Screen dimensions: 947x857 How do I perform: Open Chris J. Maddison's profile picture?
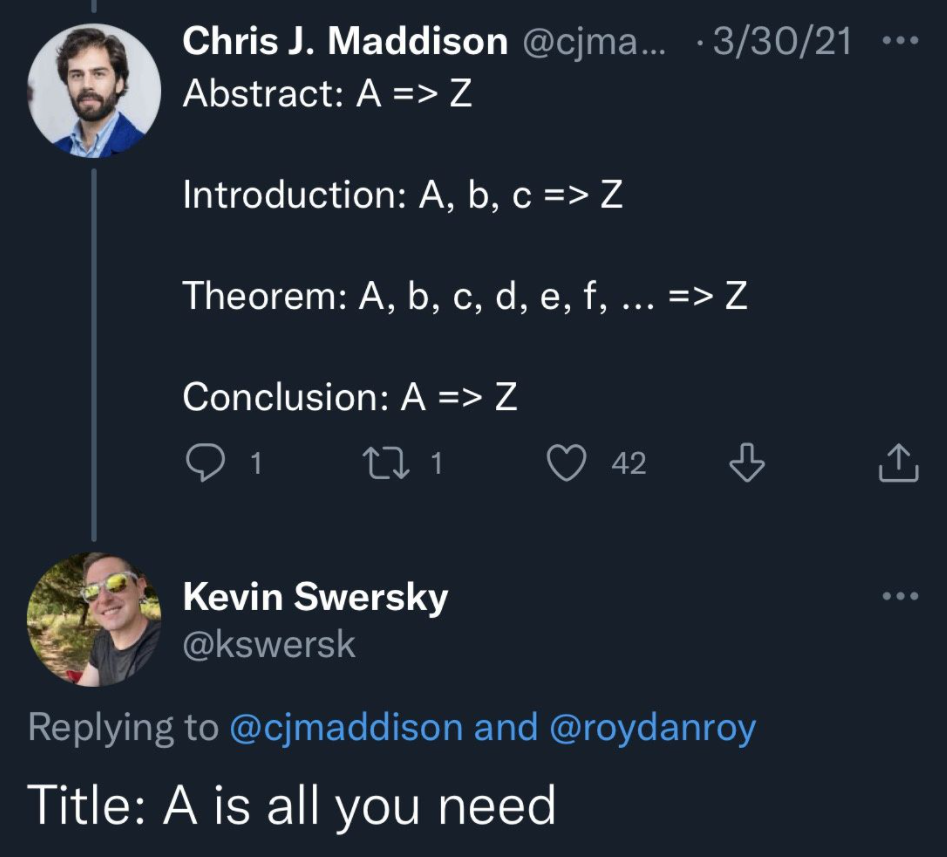pyautogui.click(x=94, y=90)
